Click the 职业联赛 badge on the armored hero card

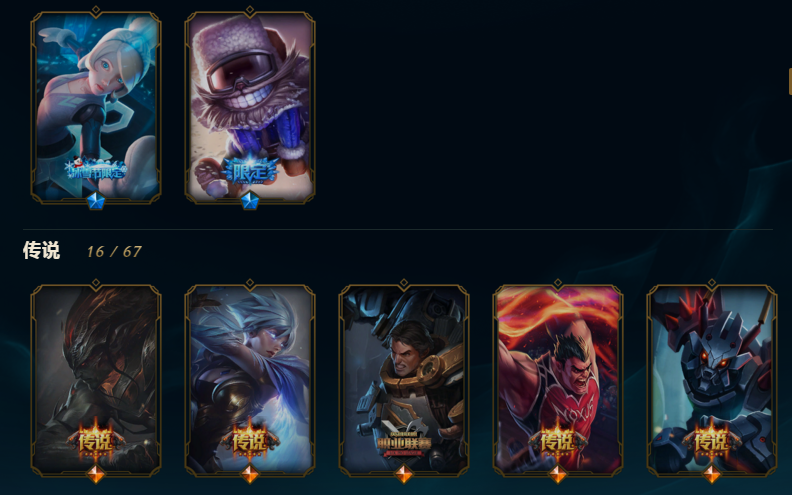pyautogui.click(x=404, y=443)
